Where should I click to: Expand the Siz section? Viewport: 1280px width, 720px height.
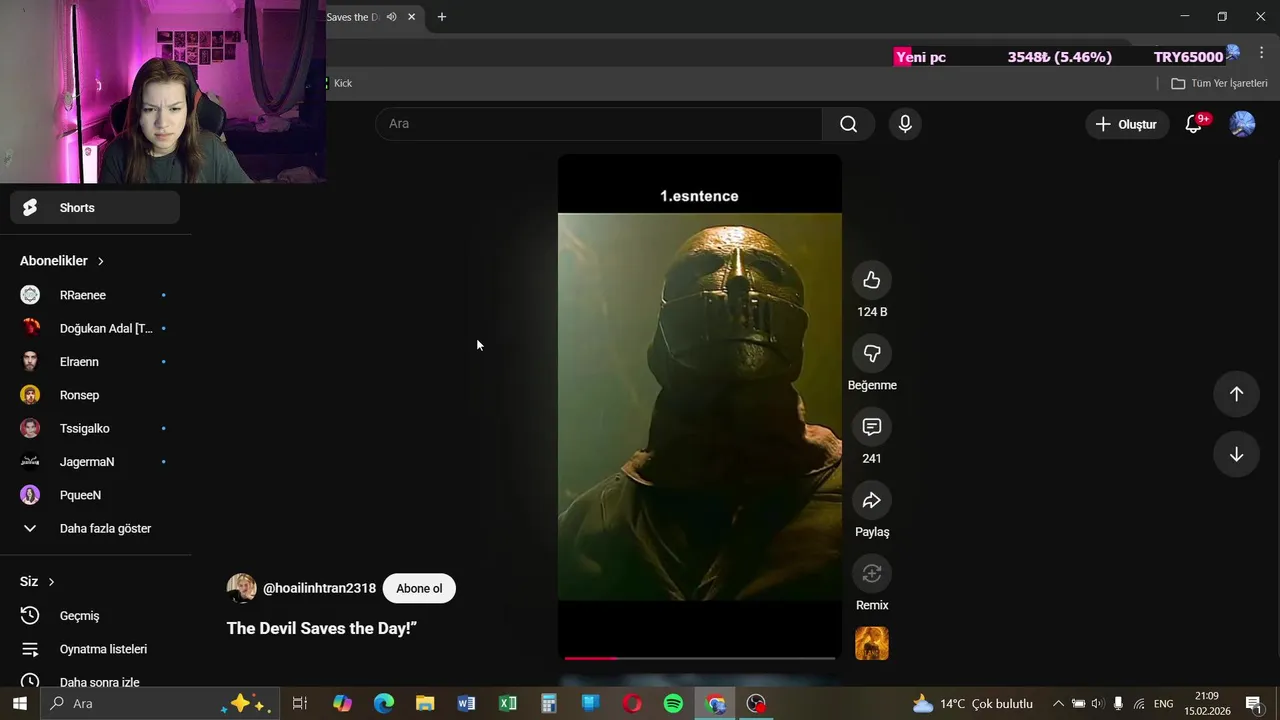click(x=37, y=582)
